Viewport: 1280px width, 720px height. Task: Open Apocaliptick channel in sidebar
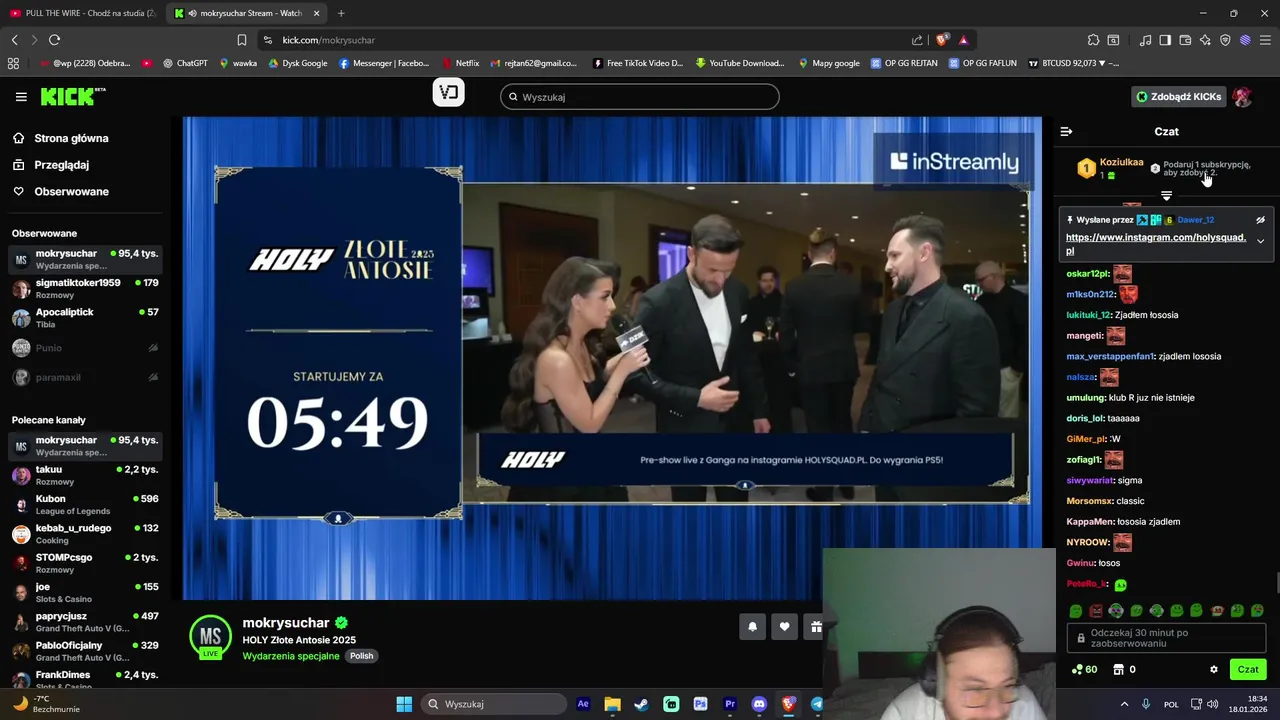click(85, 318)
